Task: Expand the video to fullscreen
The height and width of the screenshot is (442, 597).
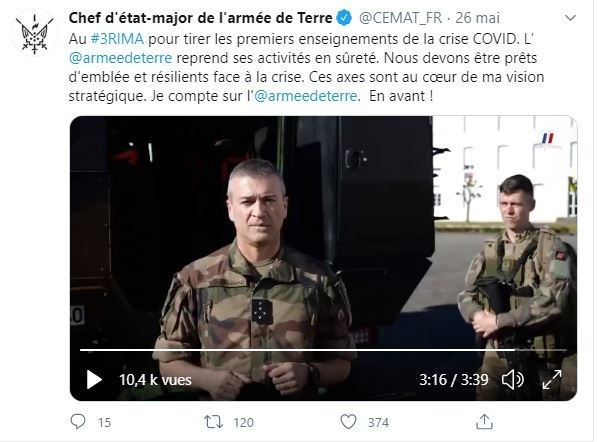Action: [x=552, y=380]
